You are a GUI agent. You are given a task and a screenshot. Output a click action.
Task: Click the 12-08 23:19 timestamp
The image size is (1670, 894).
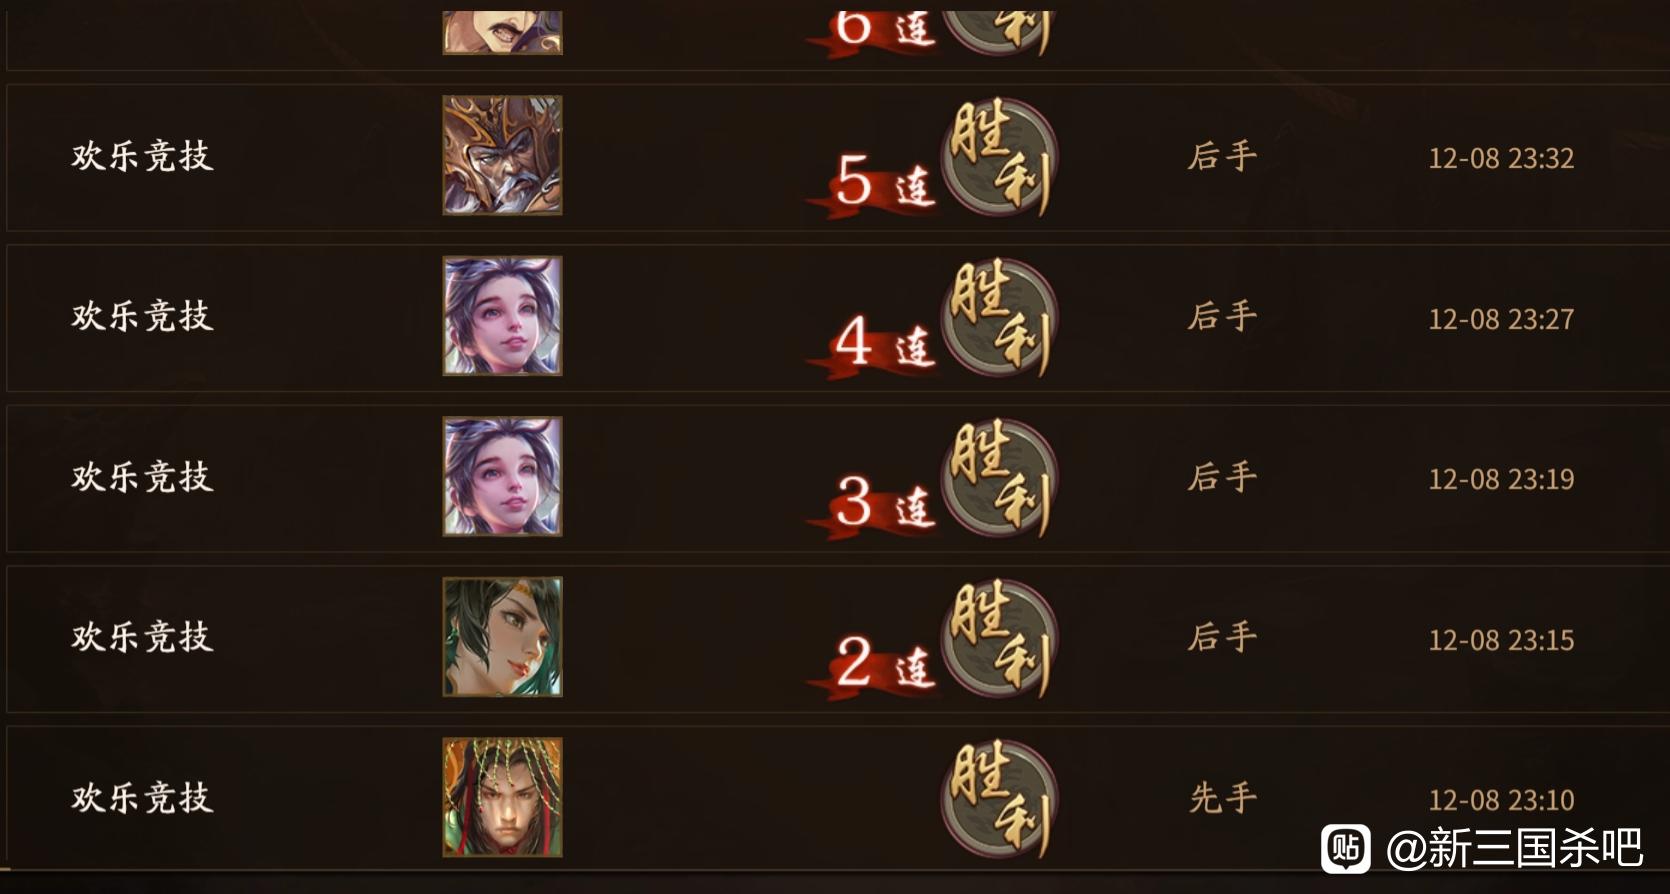pyautogui.click(x=1501, y=479)
